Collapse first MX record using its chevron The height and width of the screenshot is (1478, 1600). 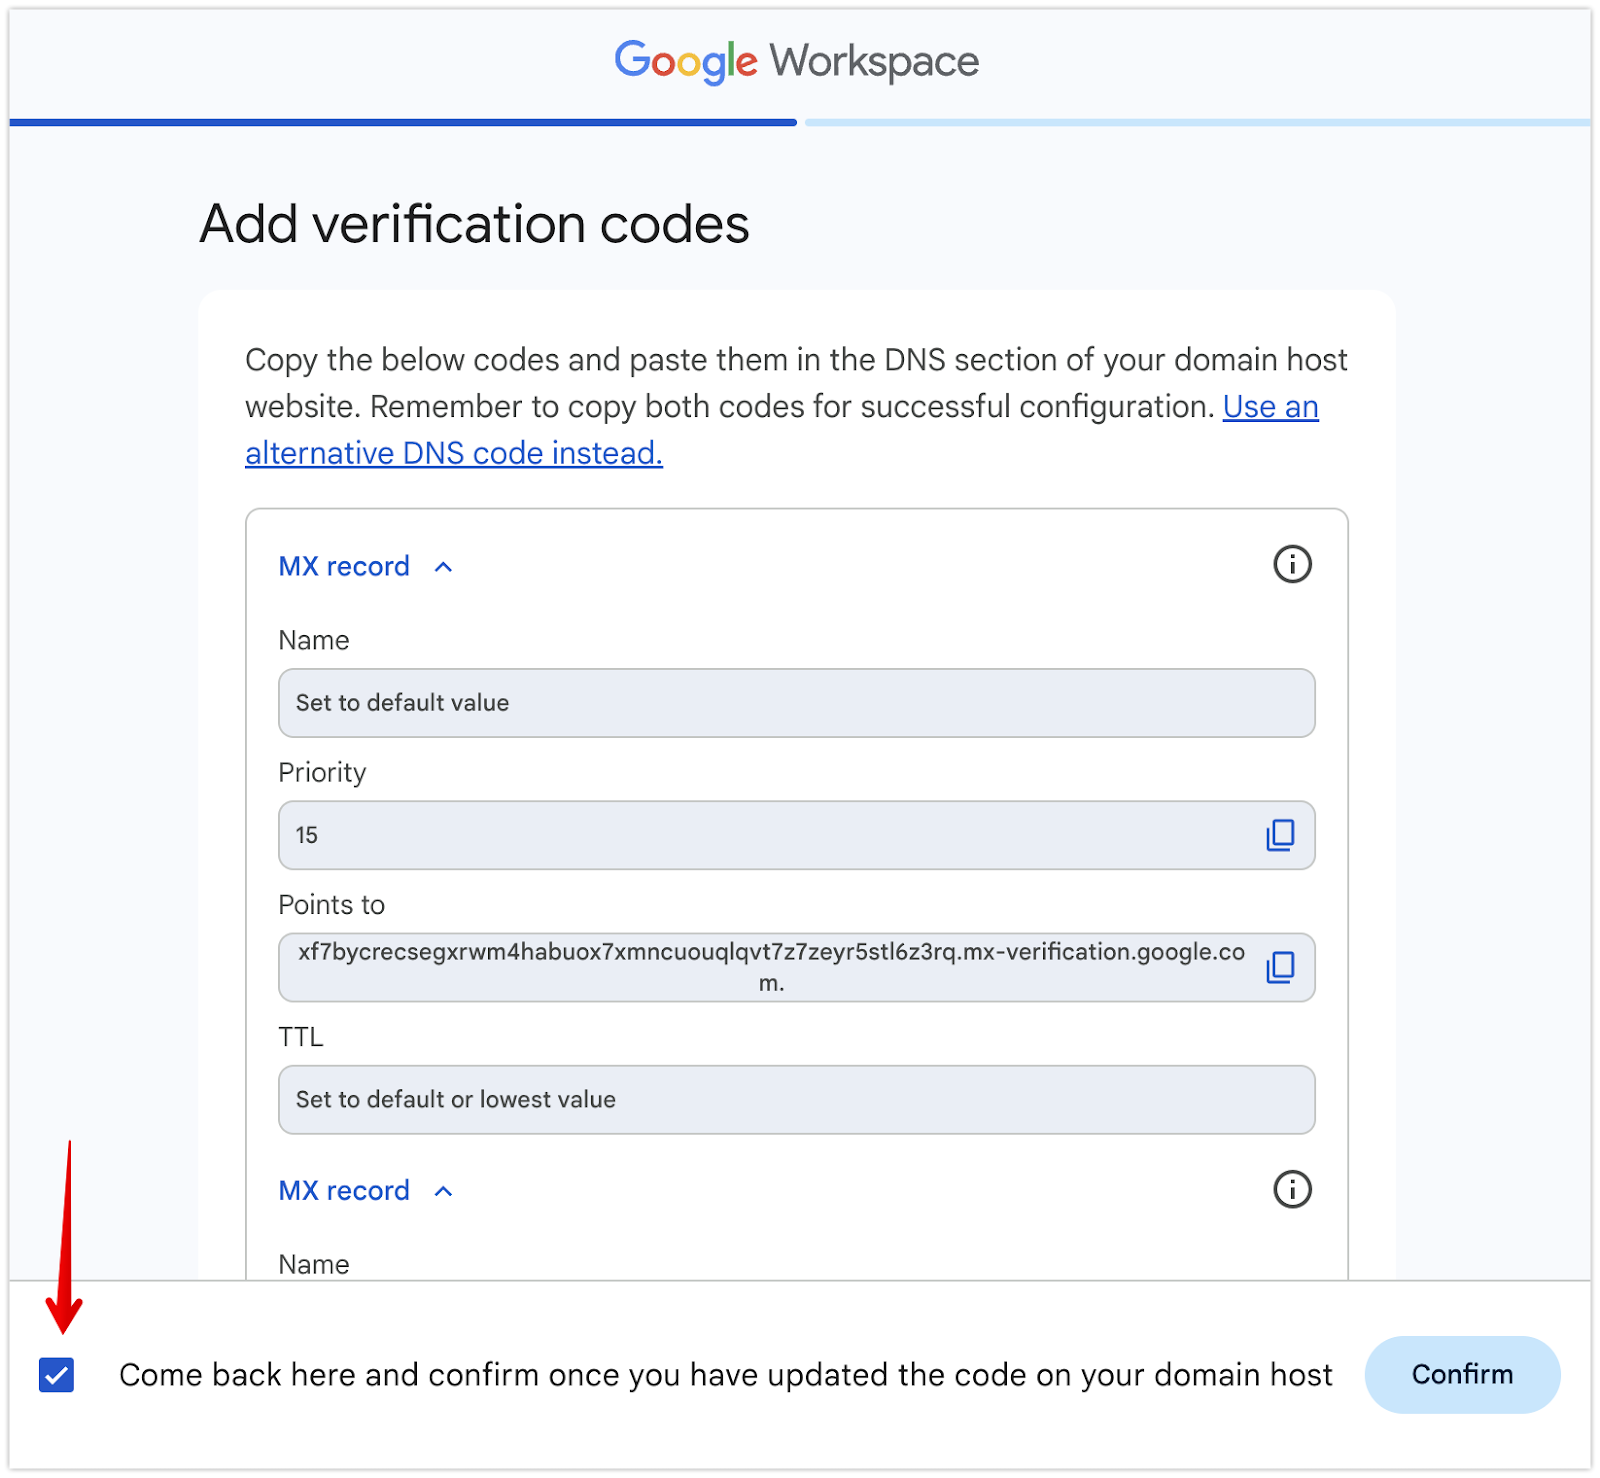[x=444, y=567]
